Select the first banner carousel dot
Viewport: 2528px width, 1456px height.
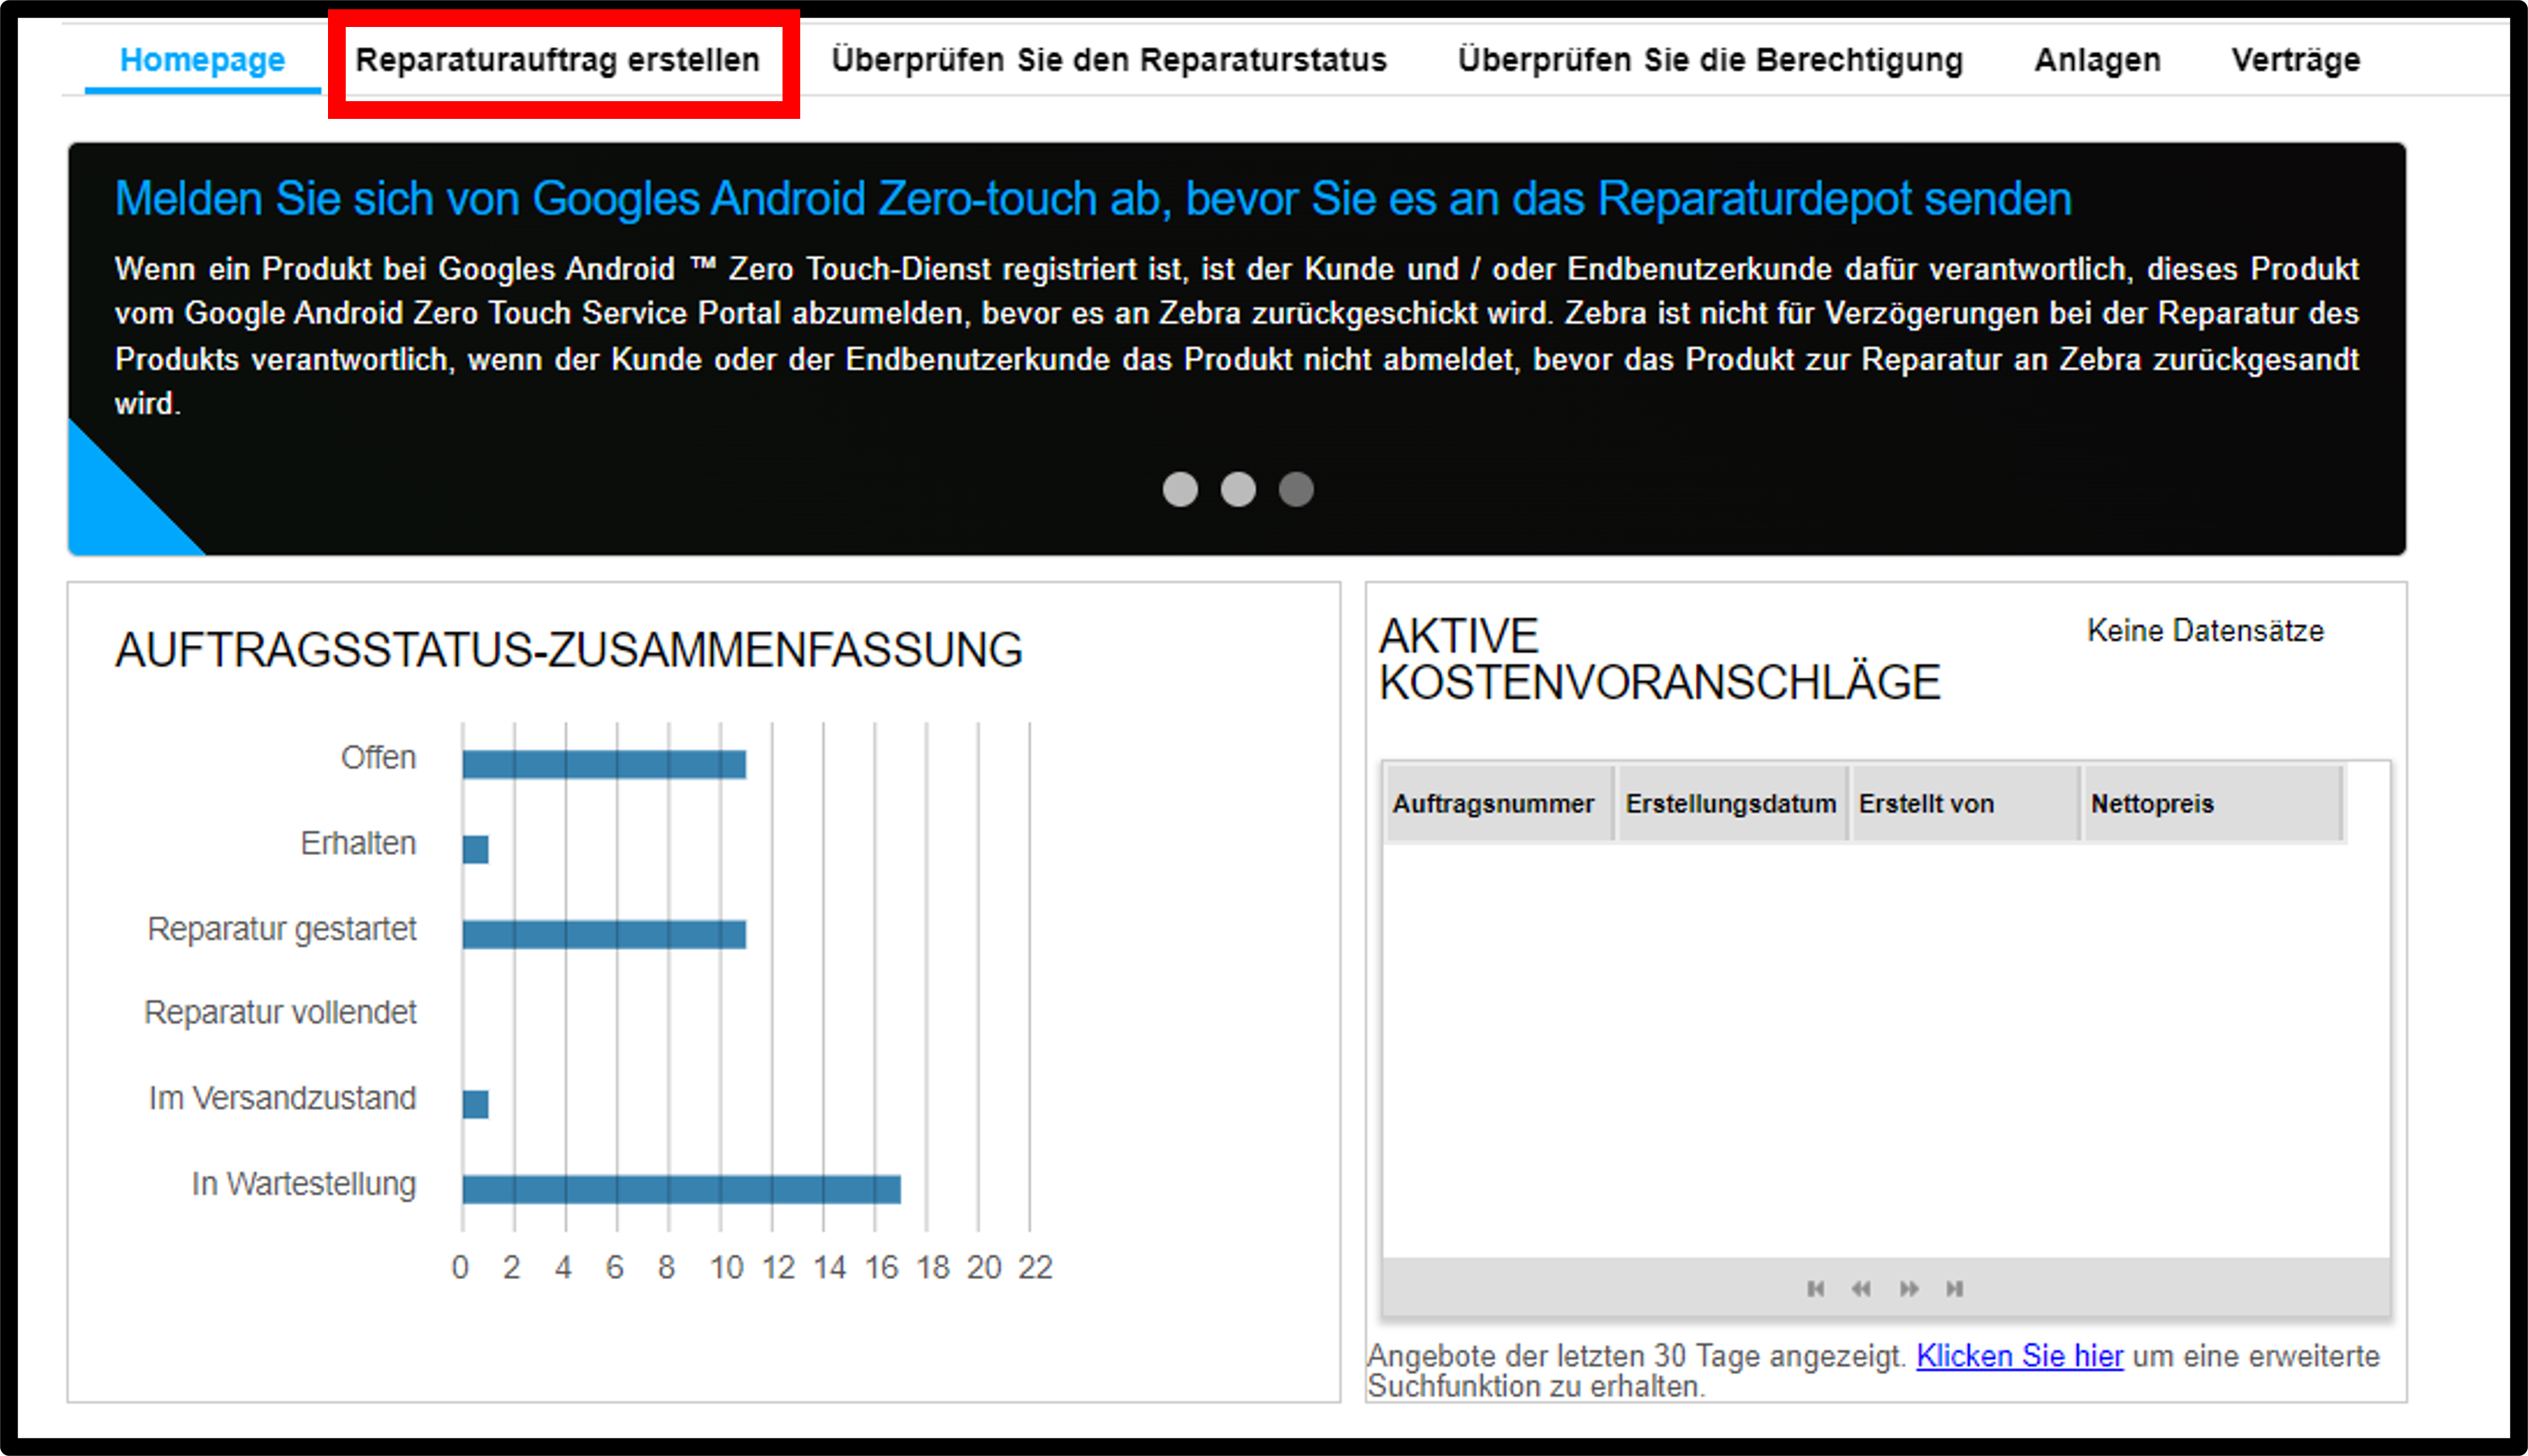coord(1180,489)
